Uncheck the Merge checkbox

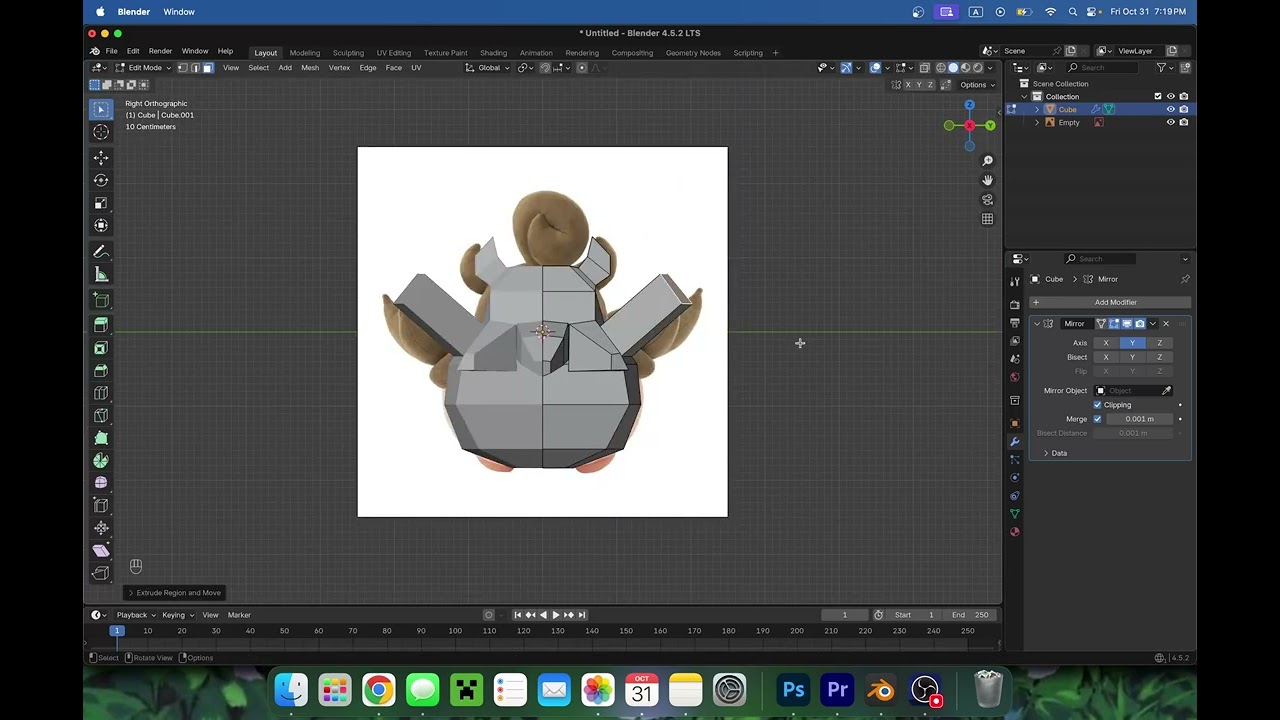pos(1097,419)
